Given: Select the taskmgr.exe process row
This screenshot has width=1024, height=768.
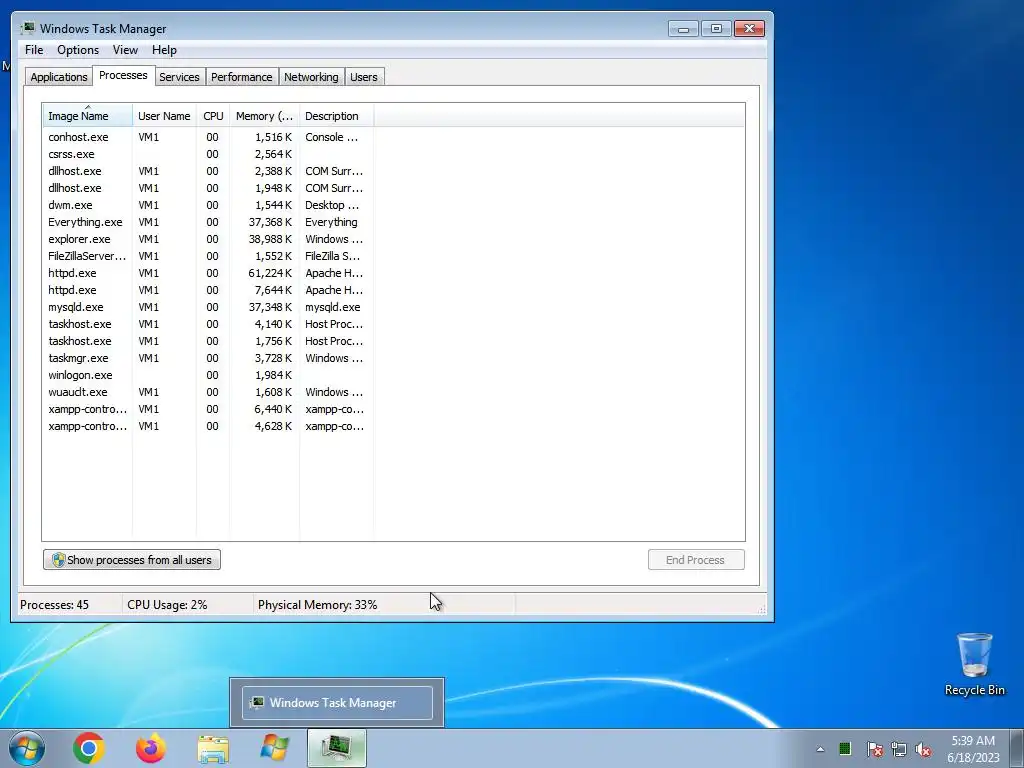Looking at the screenshot, I should pyautogui.click(x=208, y=358).
